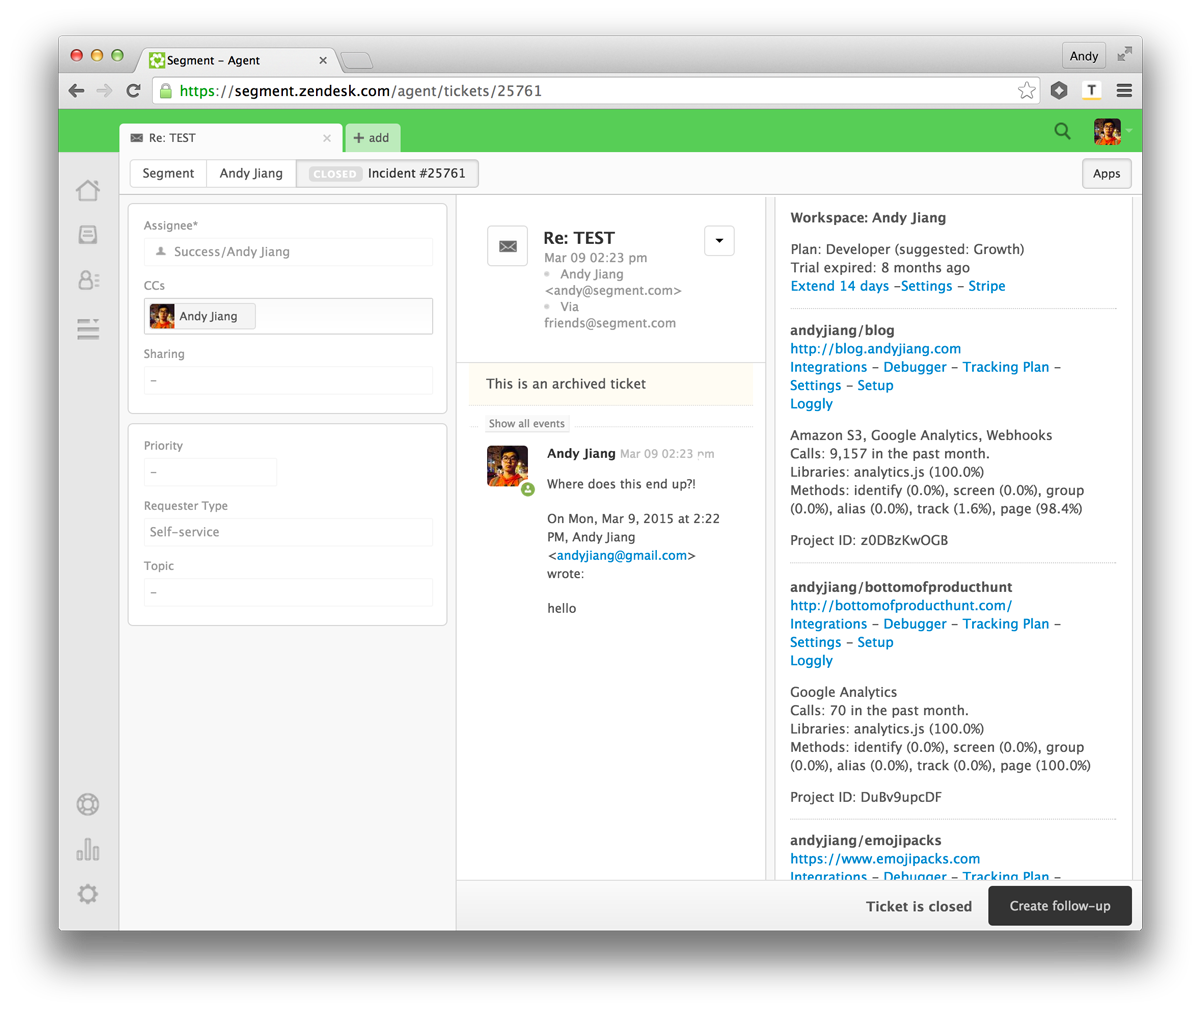Select the Closed Incident #25761 tab
This screenshot has width=1200, height=1011.
[388, 173]
